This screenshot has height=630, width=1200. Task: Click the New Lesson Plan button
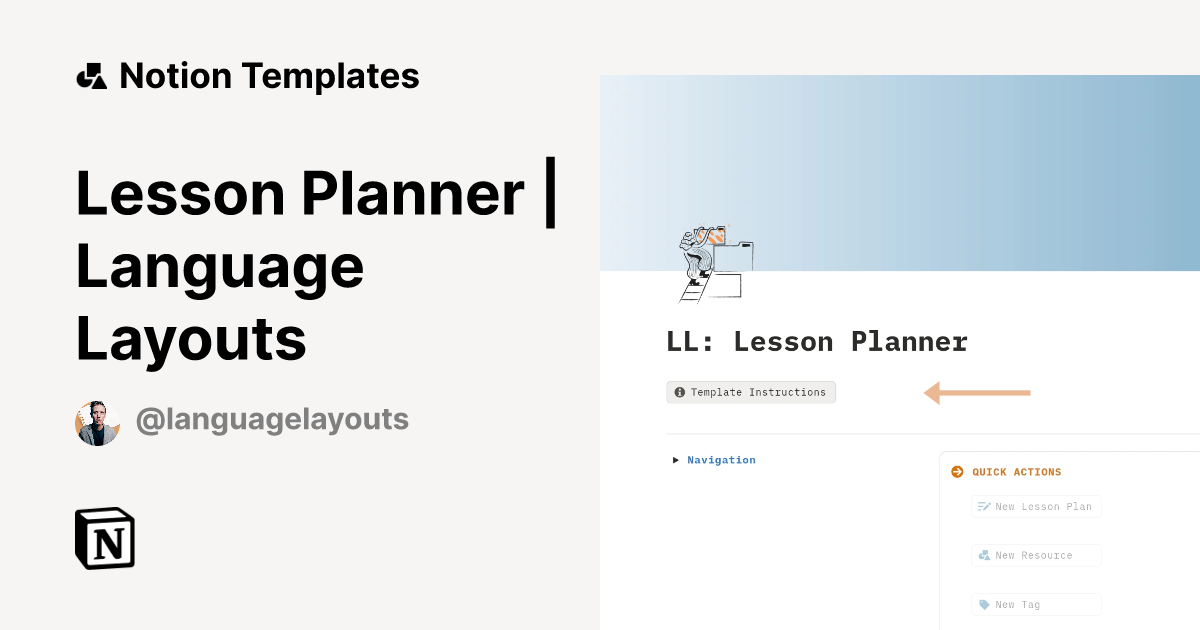pyautogui.click(x=1036, y=506)
